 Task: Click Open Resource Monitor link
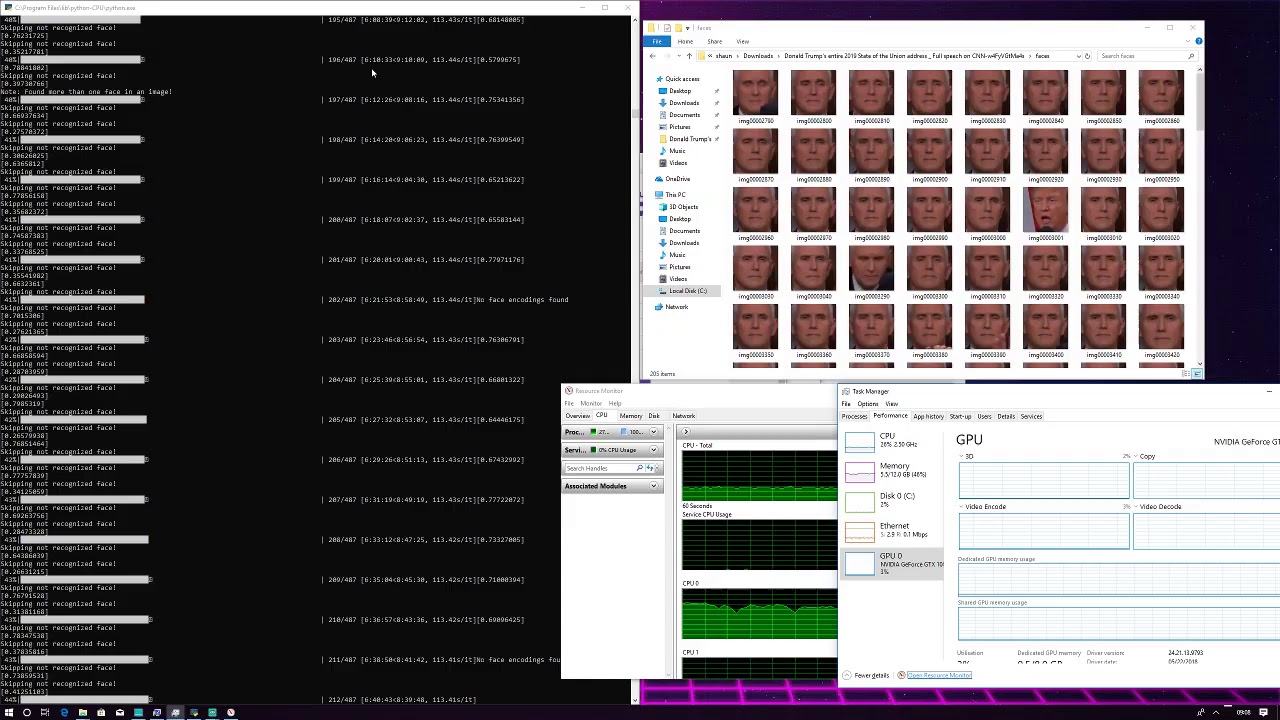[x=938, y=675]
